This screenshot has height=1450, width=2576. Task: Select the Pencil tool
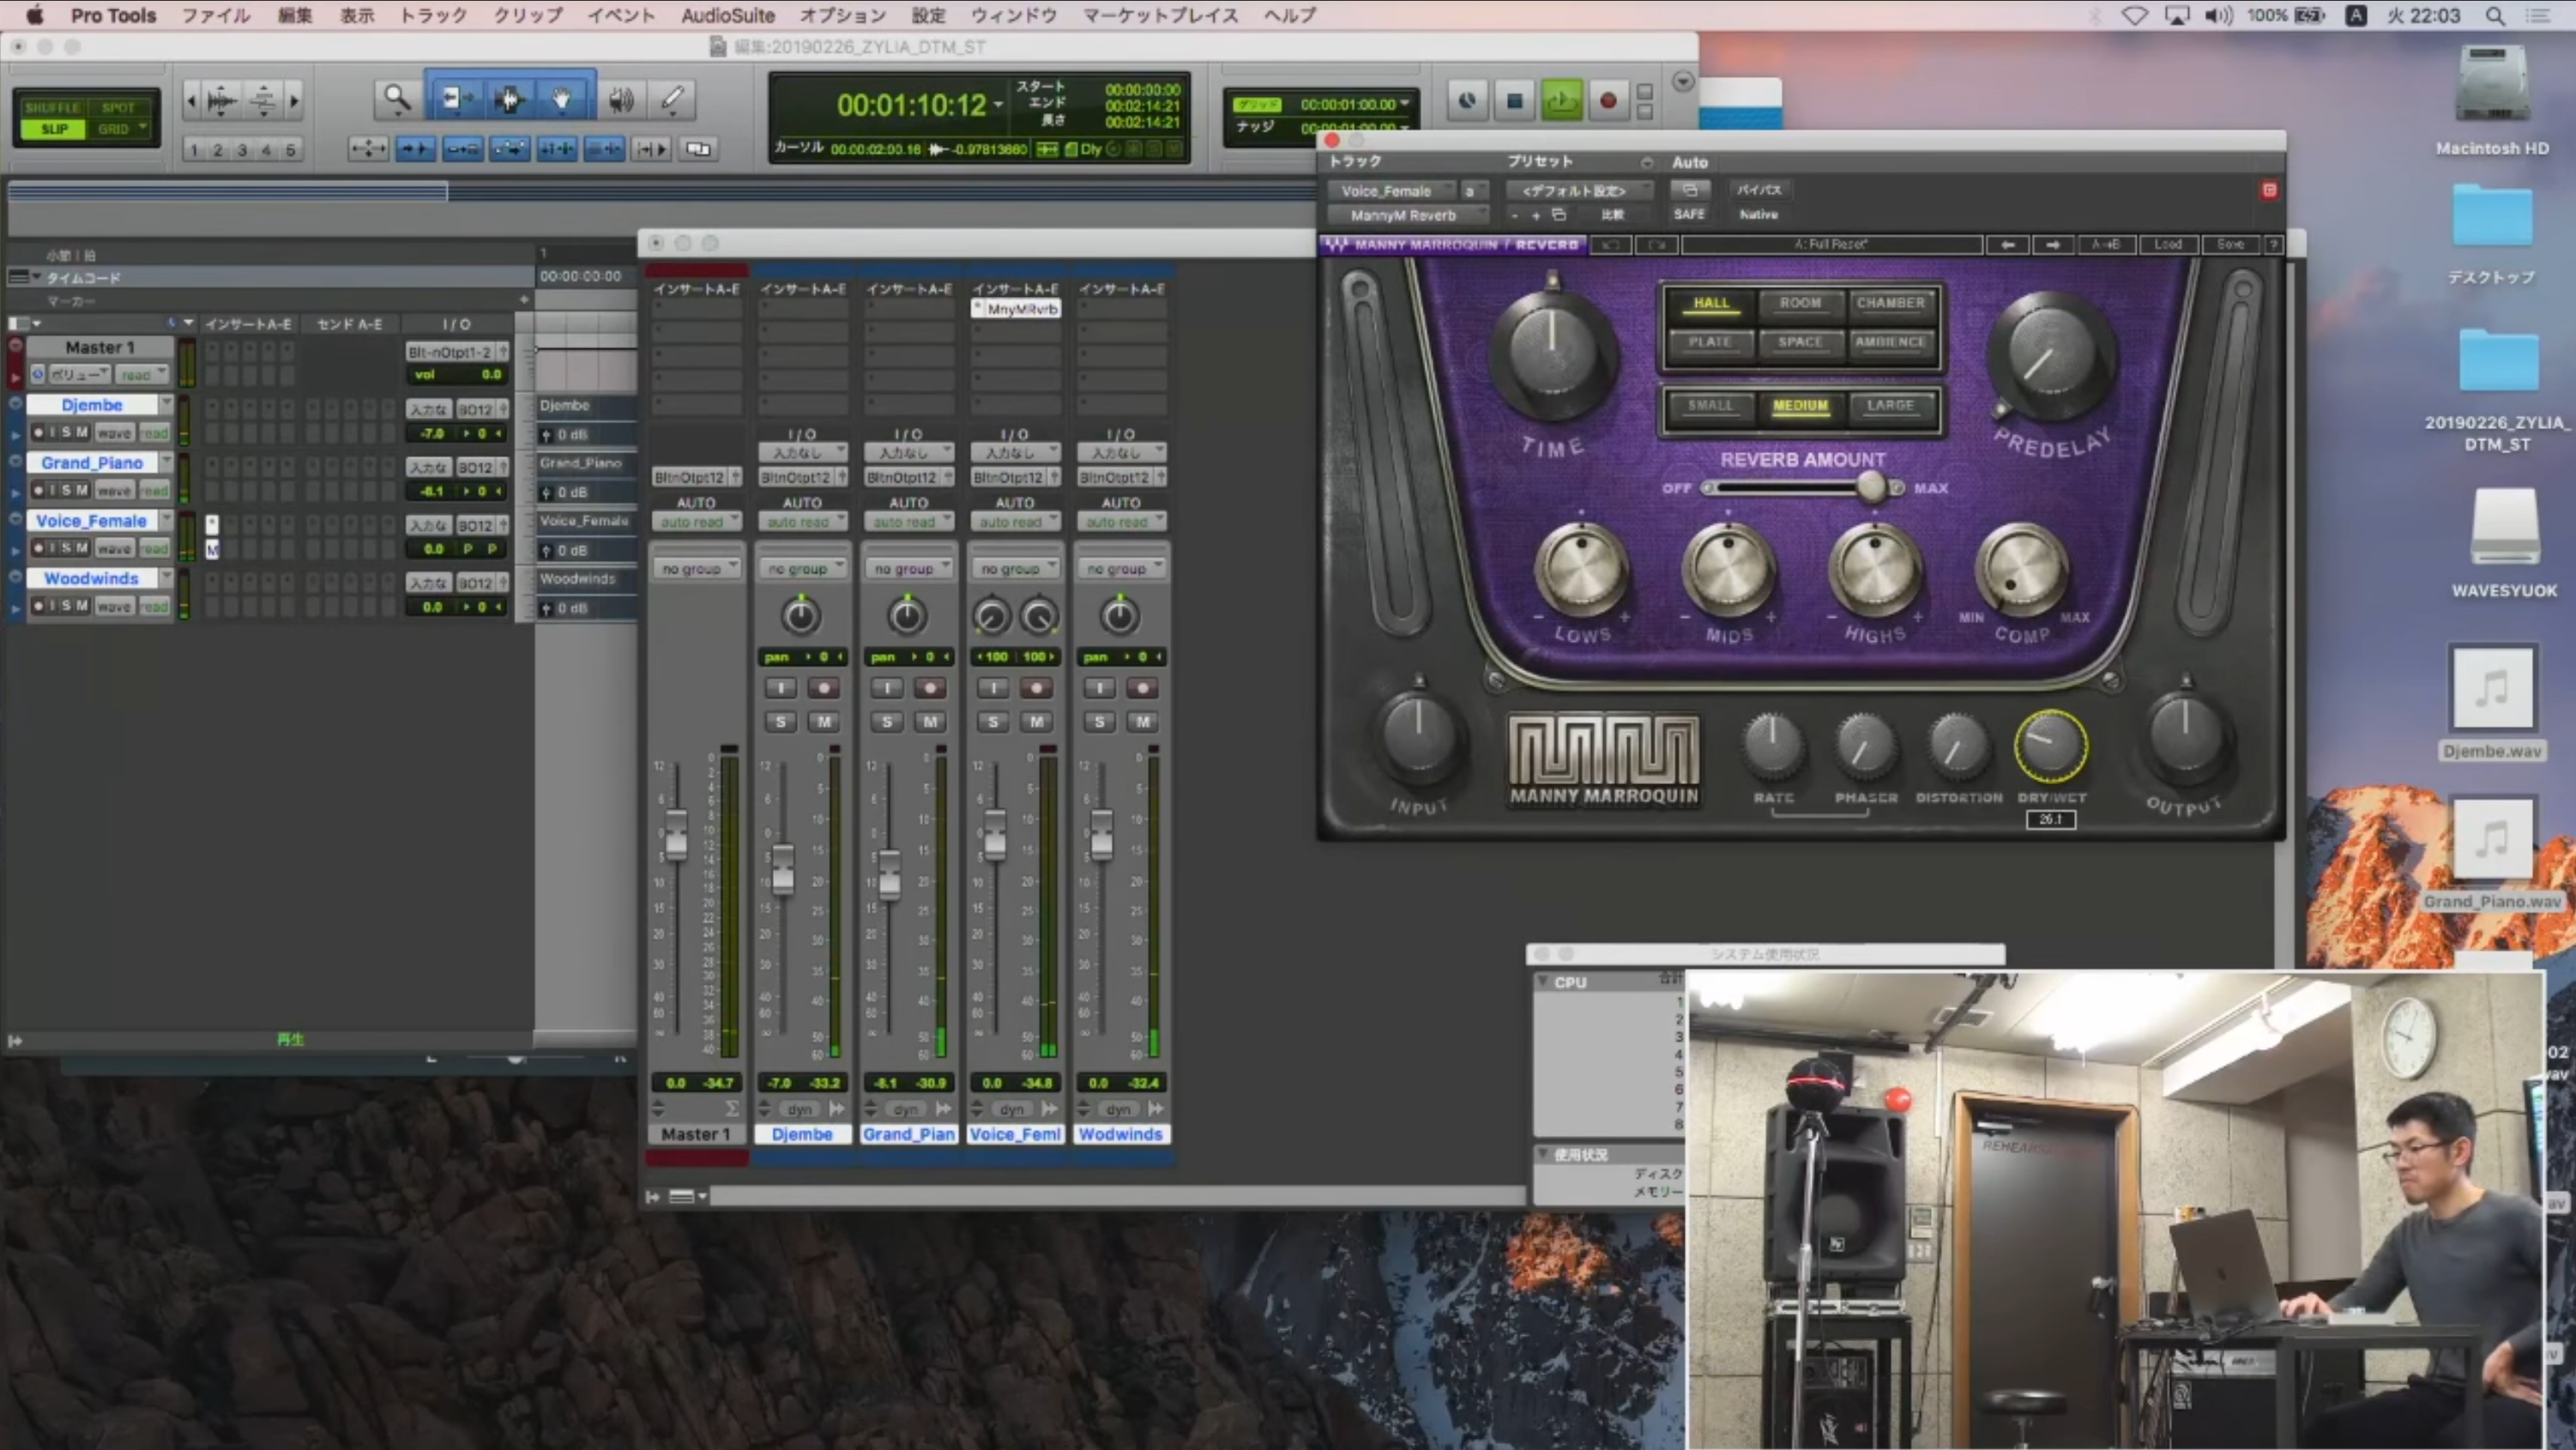pos(672,99)
